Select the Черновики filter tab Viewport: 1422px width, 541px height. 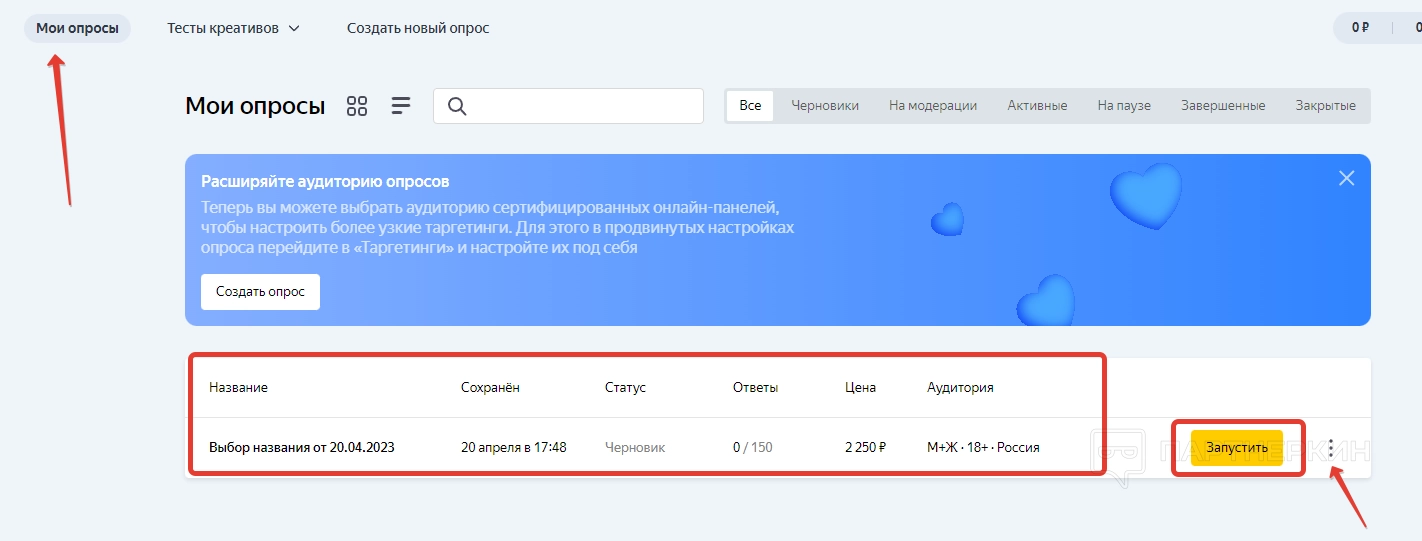pyautogui.click(x=825, y=105)
